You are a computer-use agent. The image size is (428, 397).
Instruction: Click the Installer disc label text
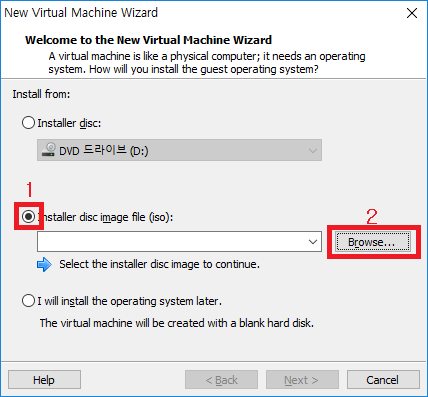69,123
